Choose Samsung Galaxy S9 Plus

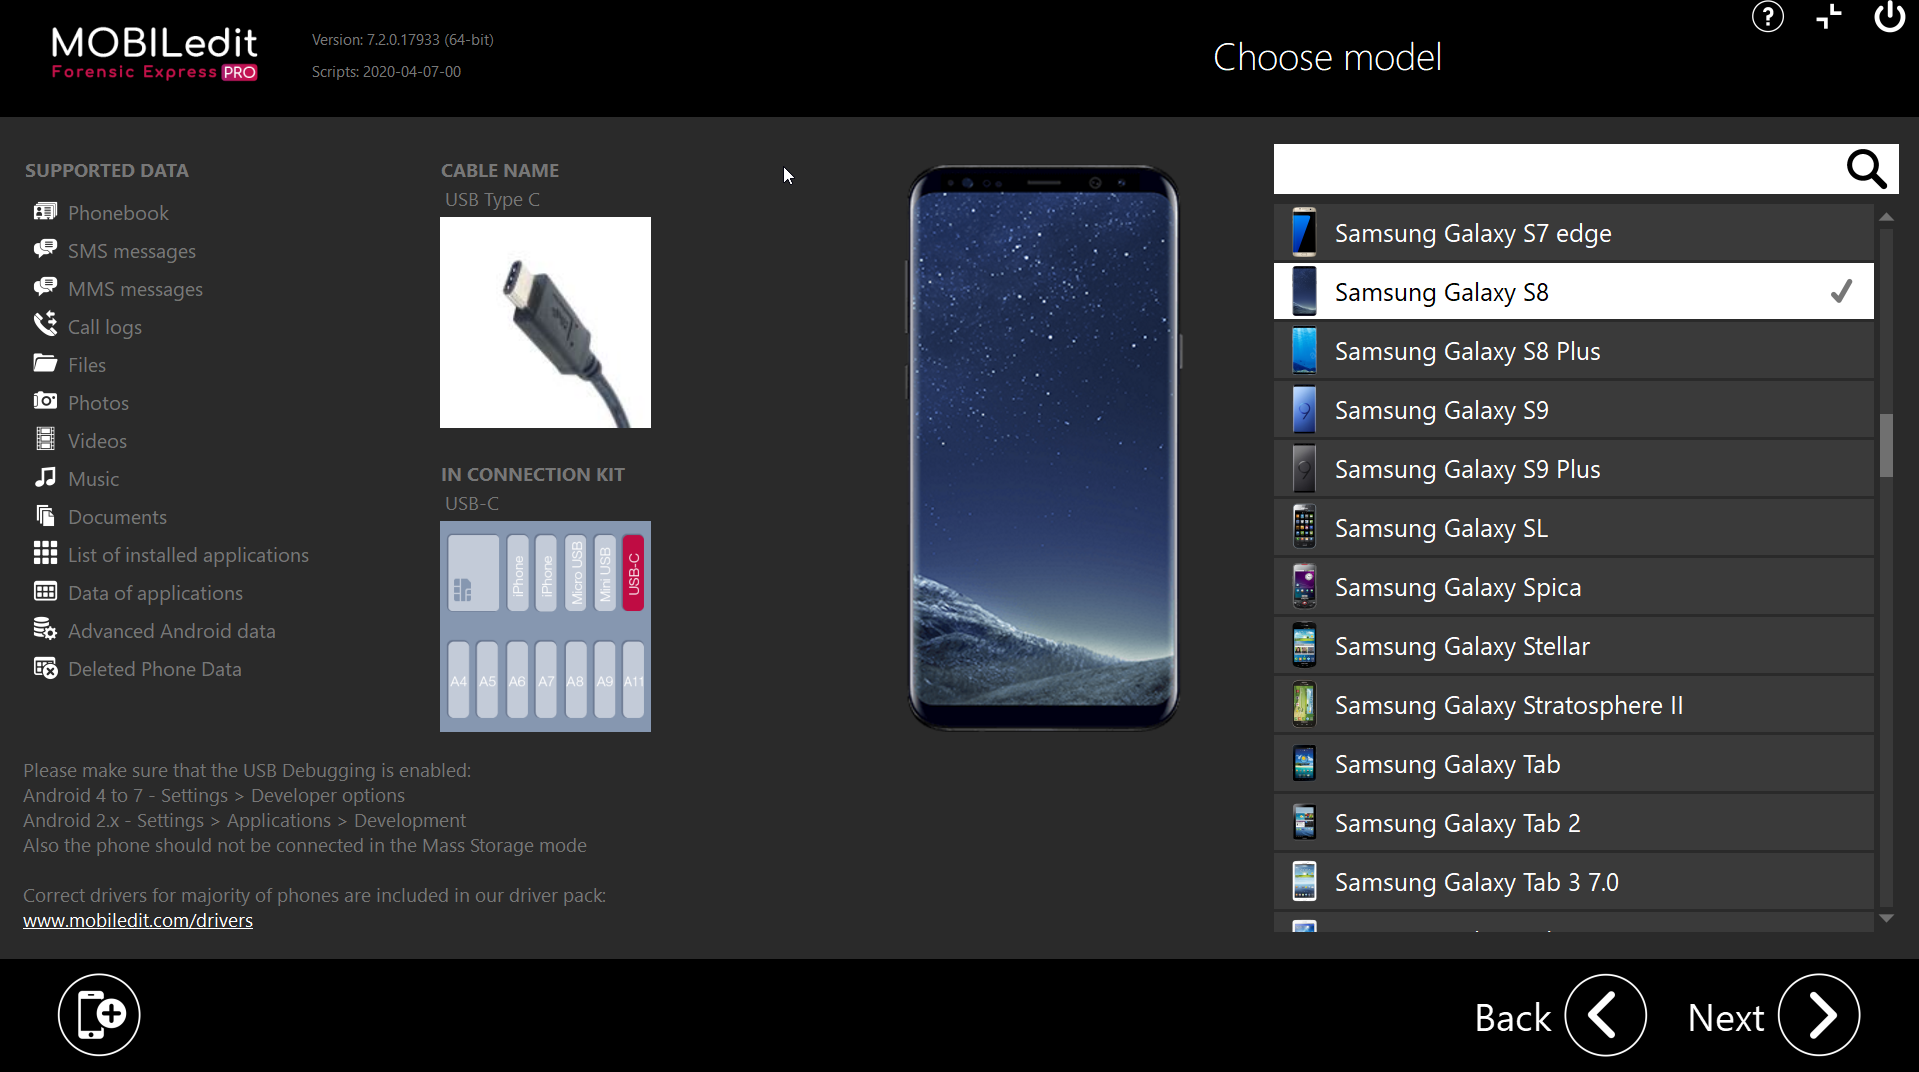click(x=1573, y=469)
